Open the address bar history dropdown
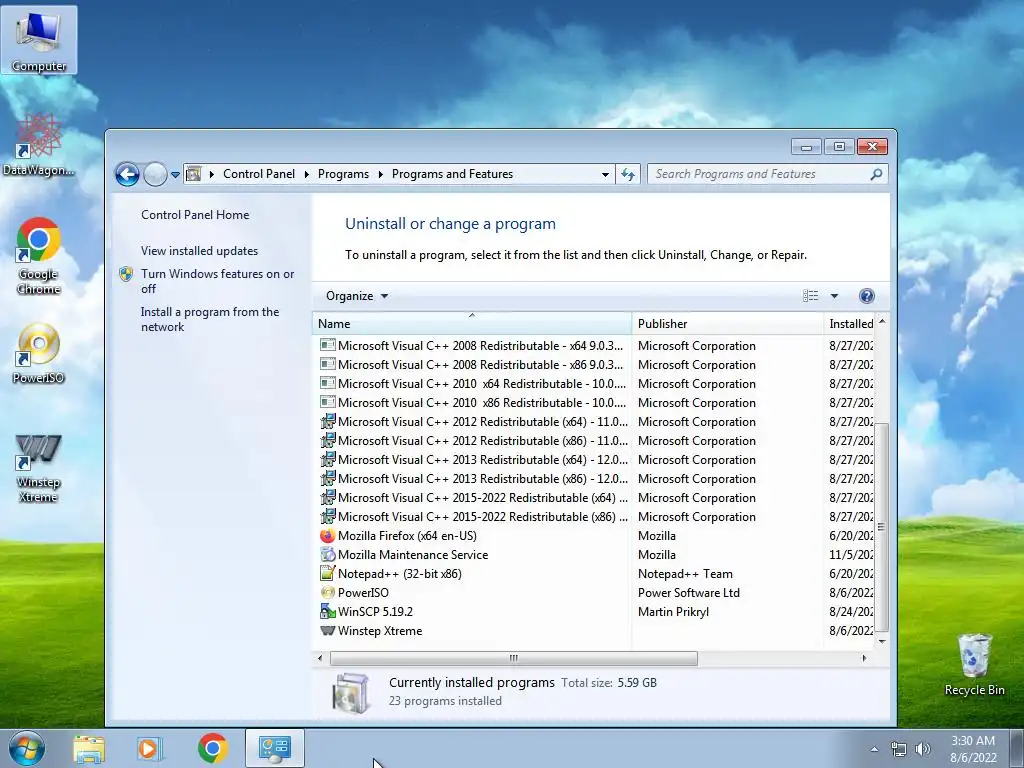The width and height of the screenshot is (1024, 768). [x=605, y=174]
